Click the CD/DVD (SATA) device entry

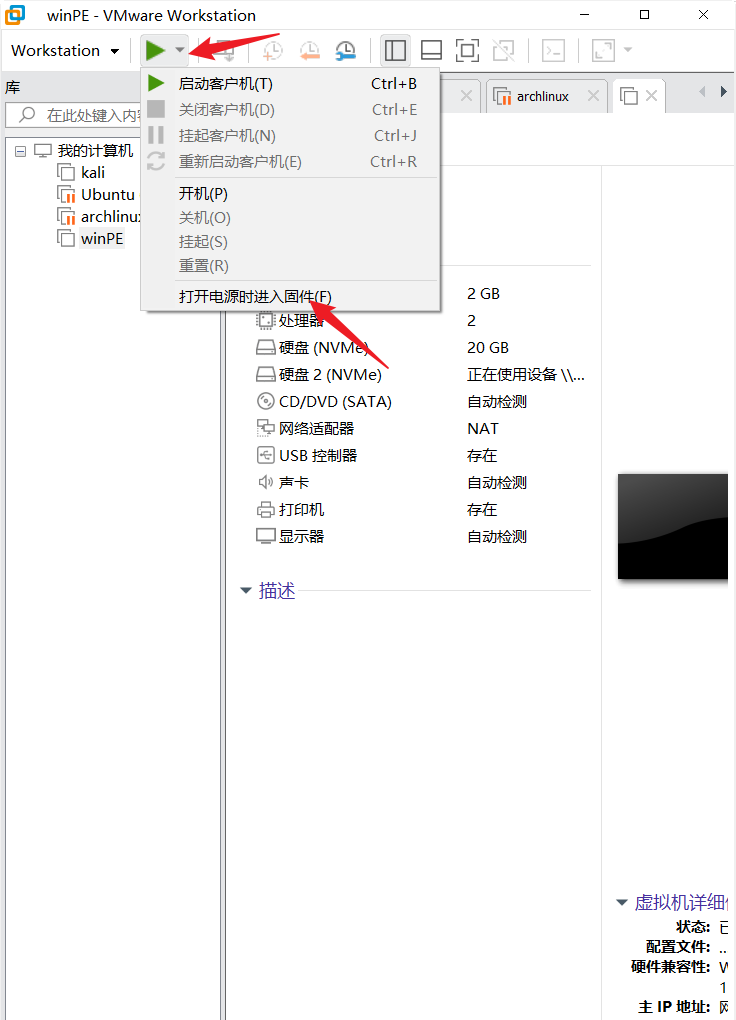tap(335, 402)
